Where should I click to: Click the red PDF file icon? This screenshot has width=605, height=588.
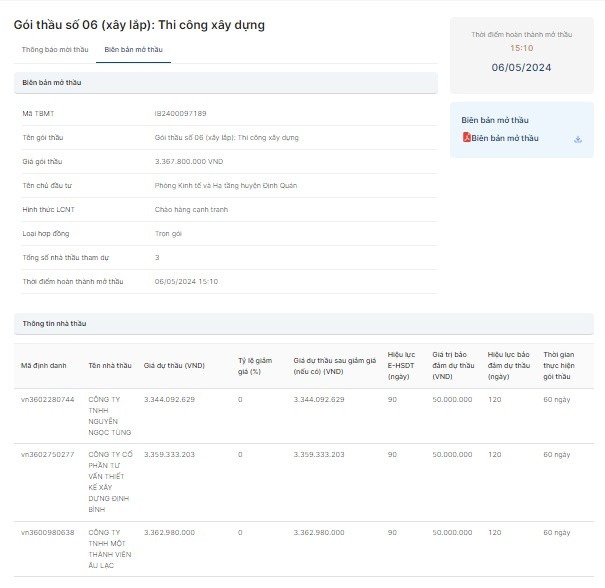466,138
